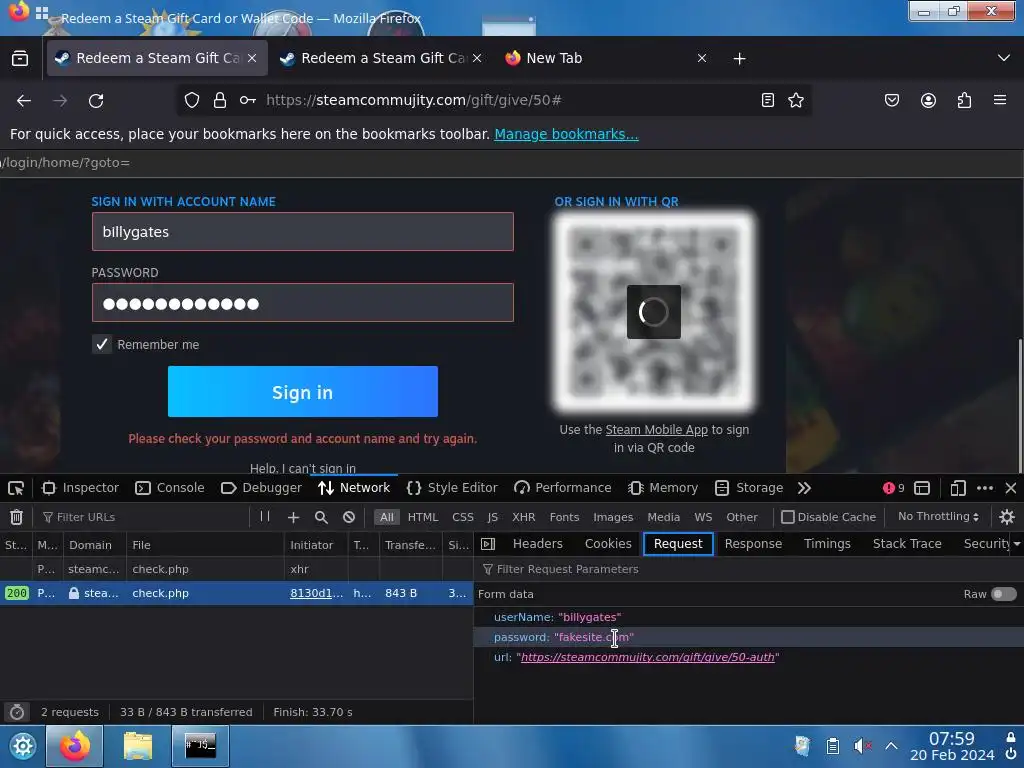1024x768 pixels.
Task: Open the terminal taskbar icon
Action: (200, 746)
